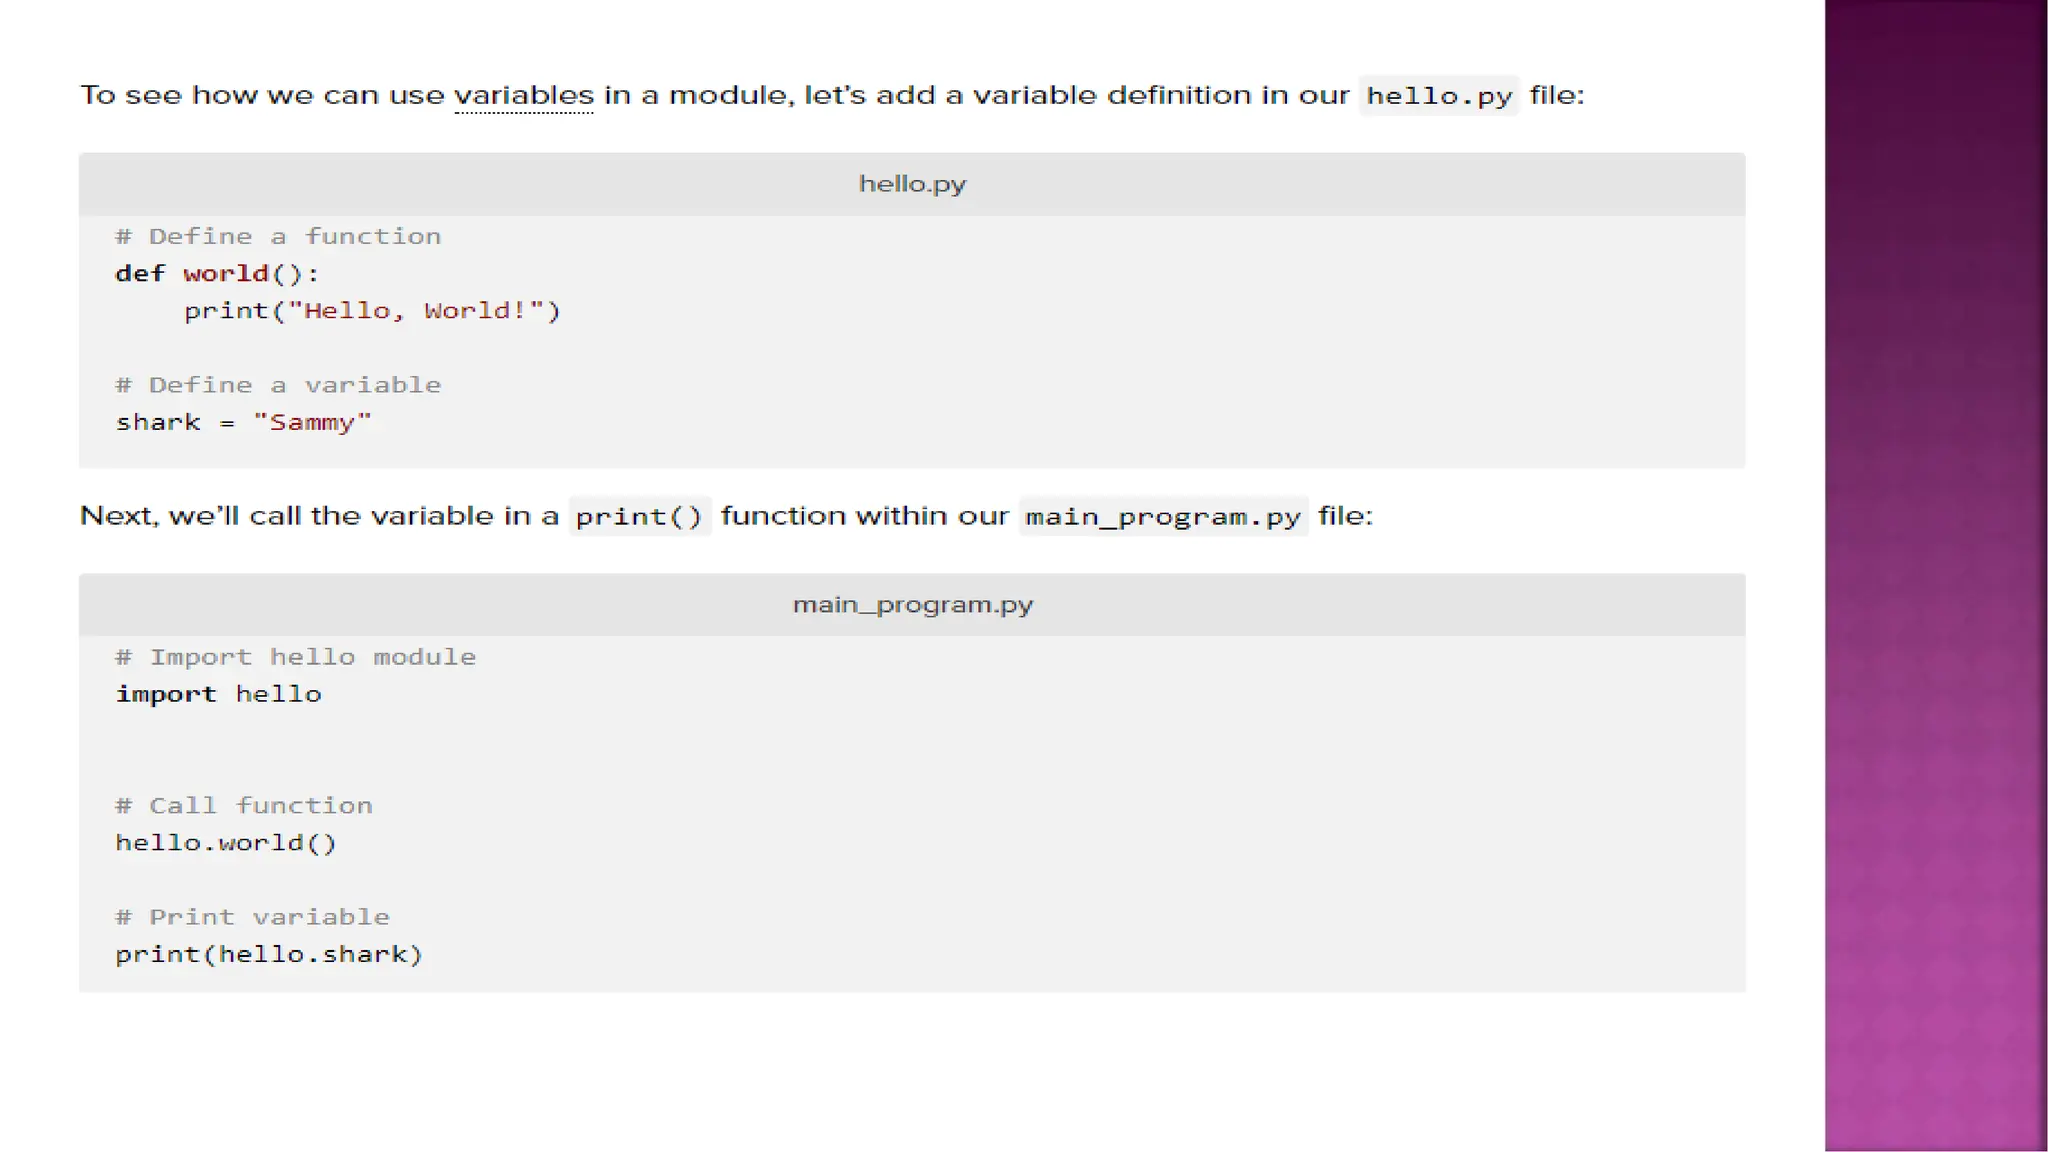This screenshot has width=2048, height=1152.
Task: Click the shark = "Sammy" line
Action: point(243,422)
